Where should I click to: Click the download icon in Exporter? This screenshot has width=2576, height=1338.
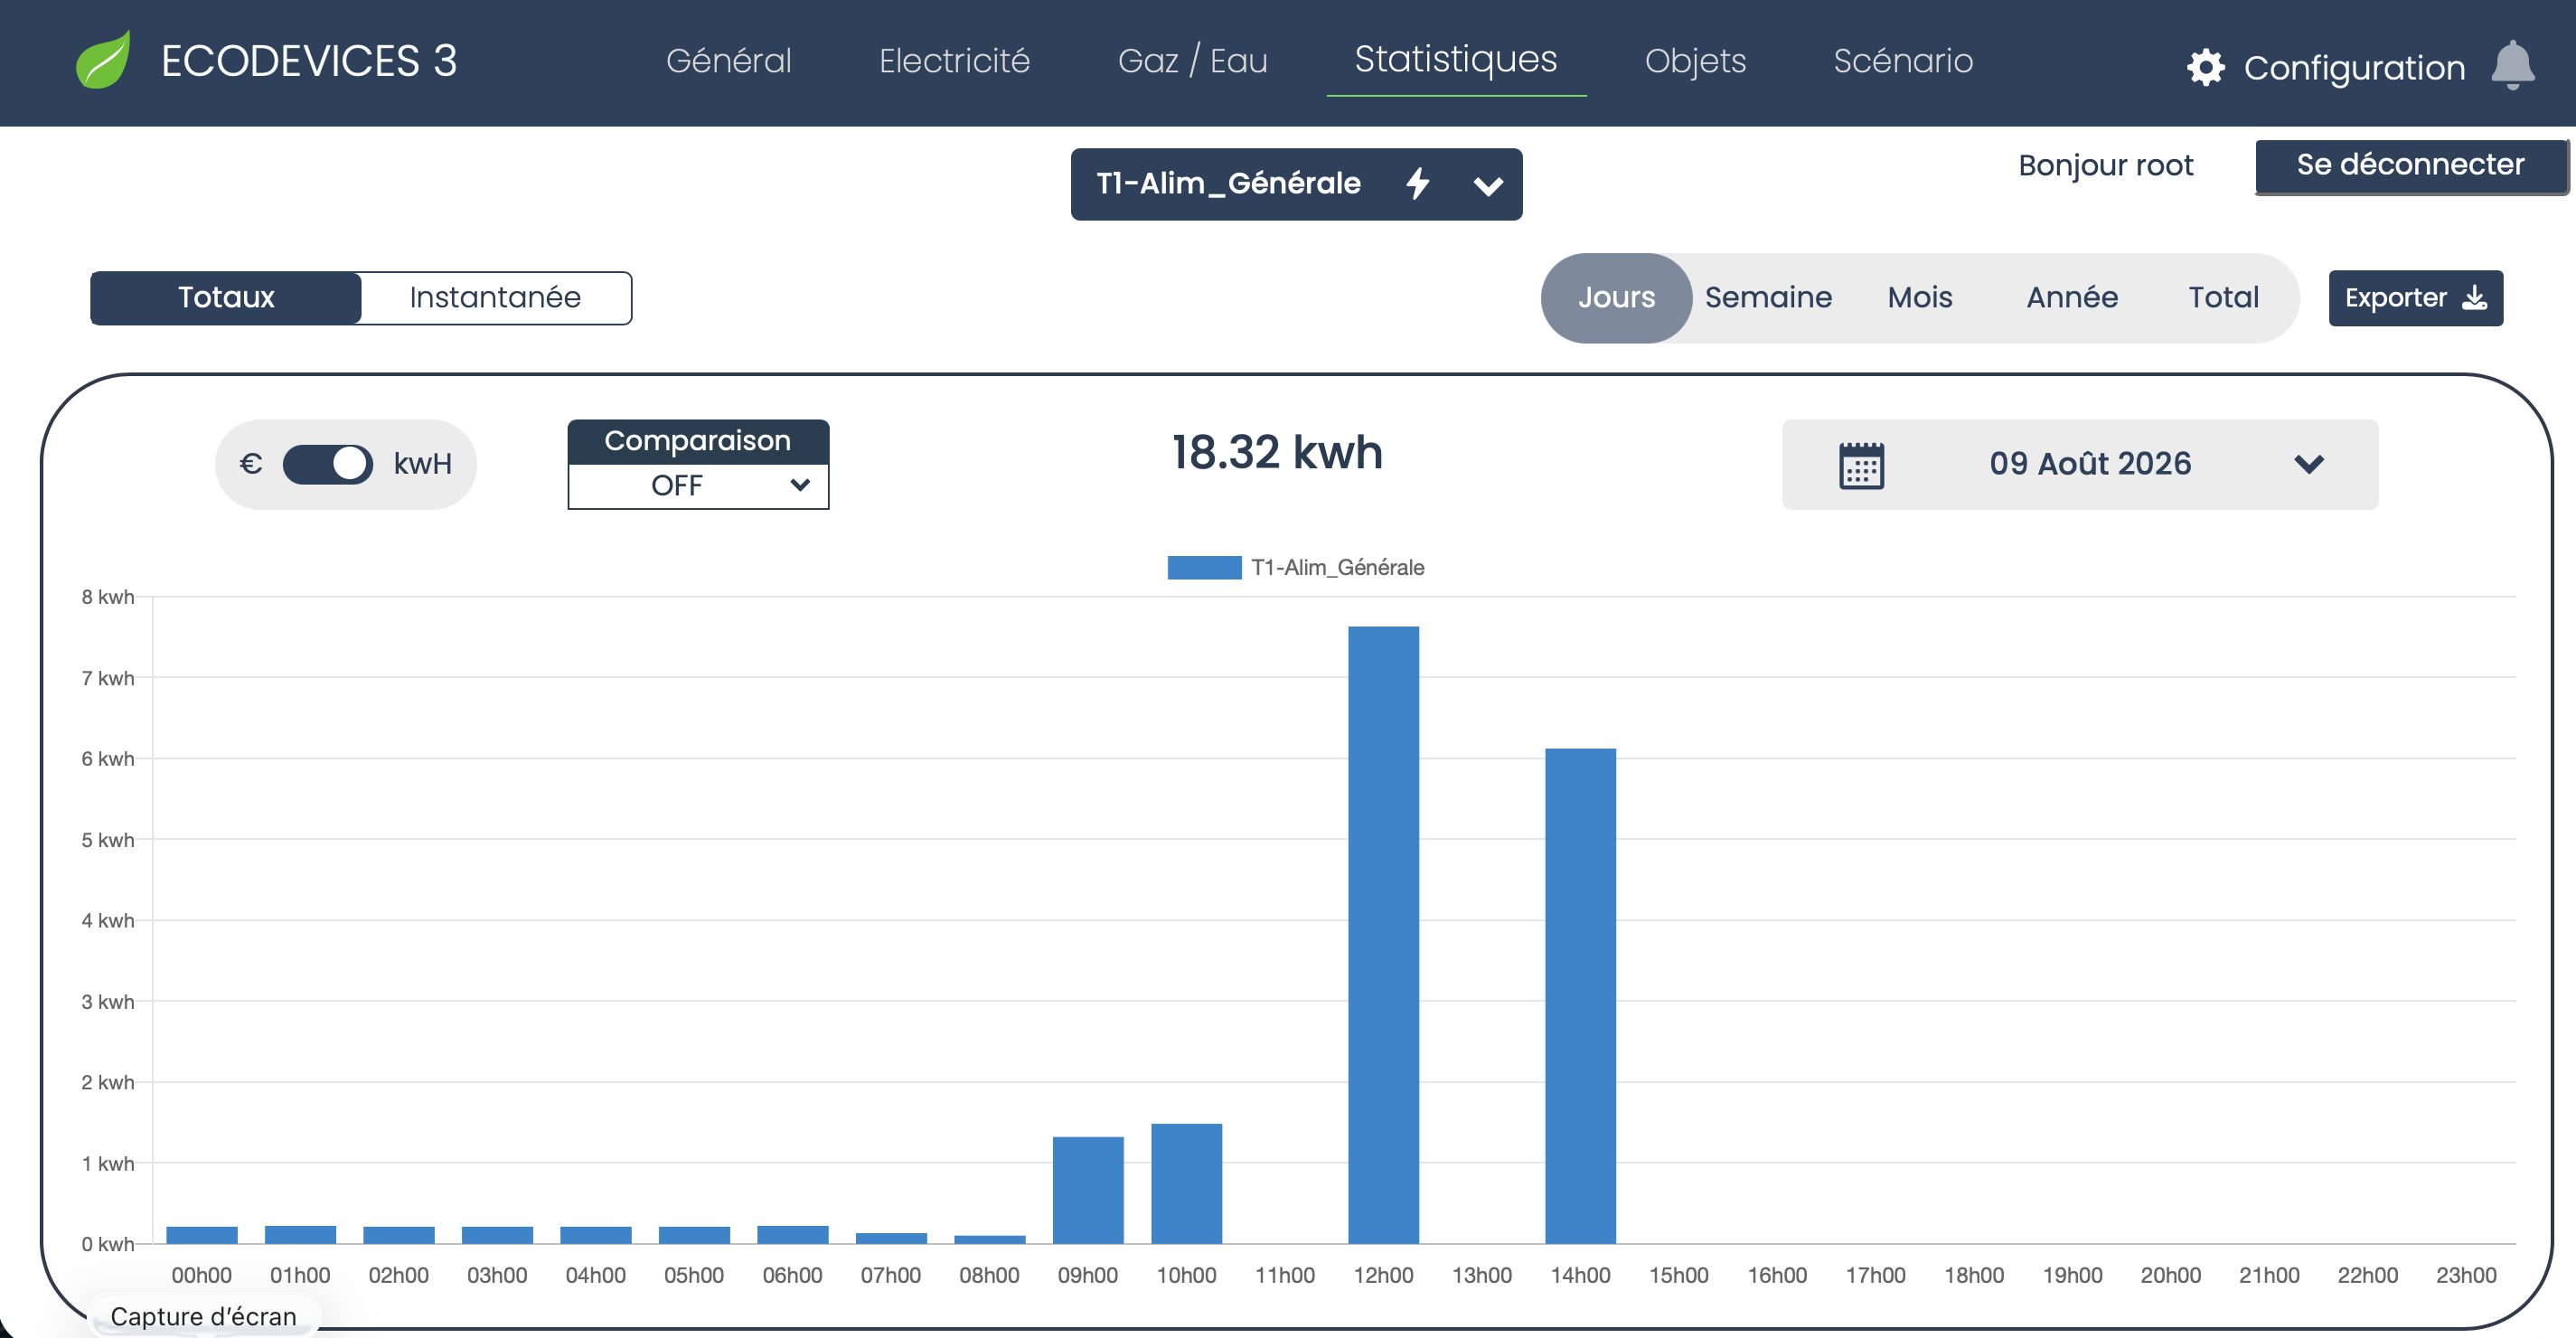(x=2475, y=298)
